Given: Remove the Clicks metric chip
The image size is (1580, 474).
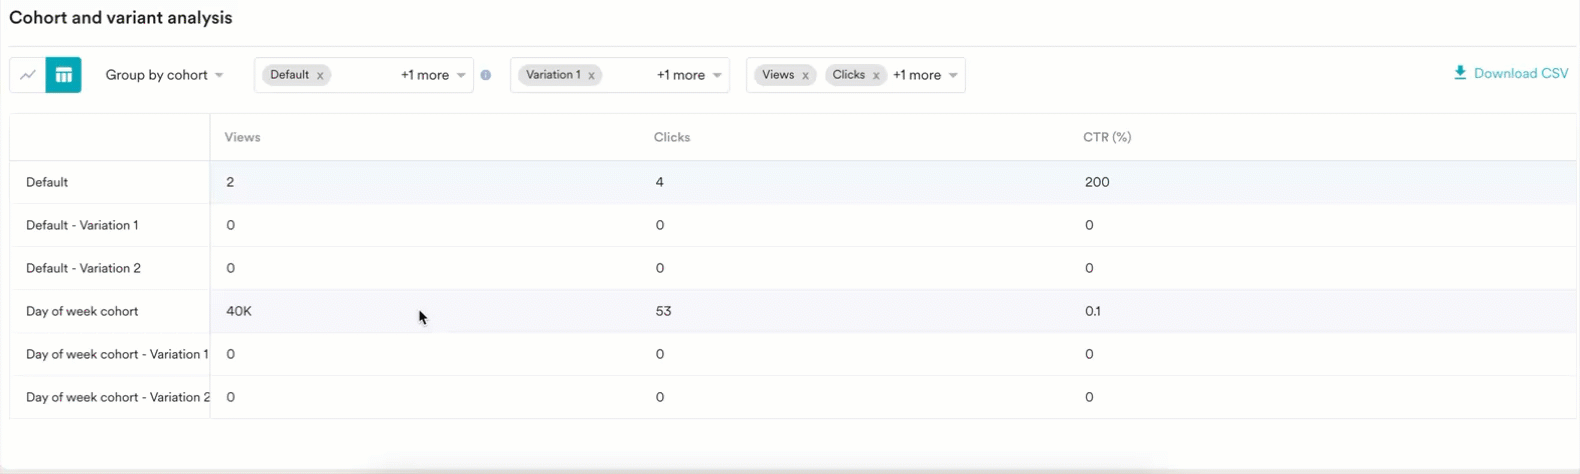Looking at the screenshot, I should [876, 76].
